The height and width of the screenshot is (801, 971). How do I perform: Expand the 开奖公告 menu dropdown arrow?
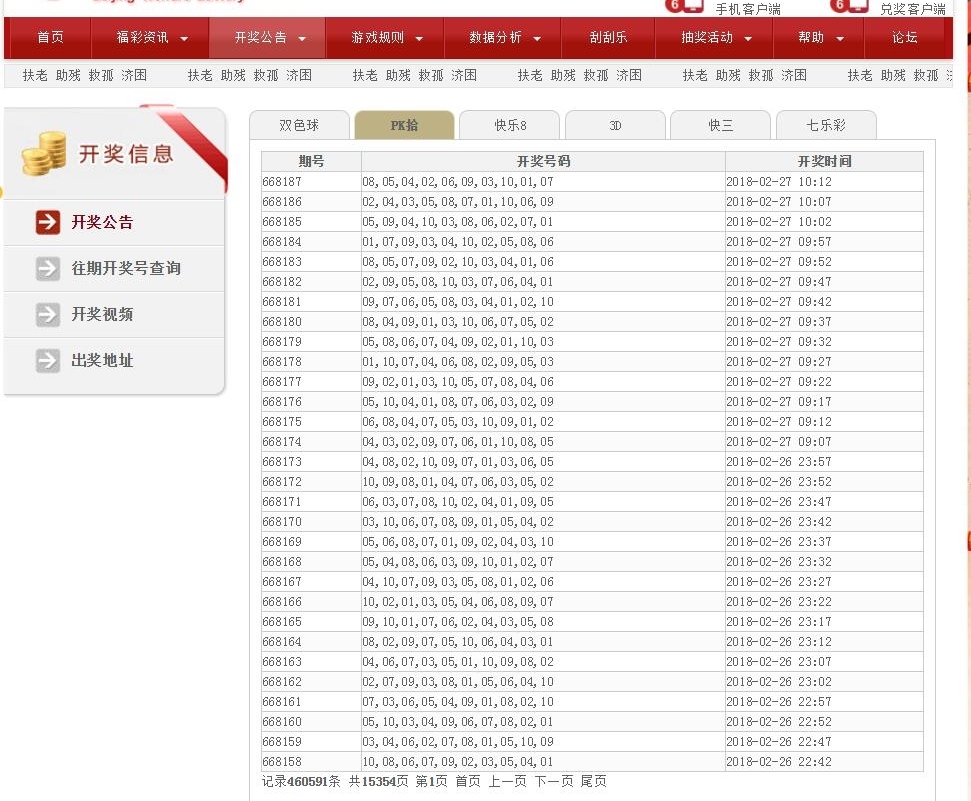(x=302, y=38)
